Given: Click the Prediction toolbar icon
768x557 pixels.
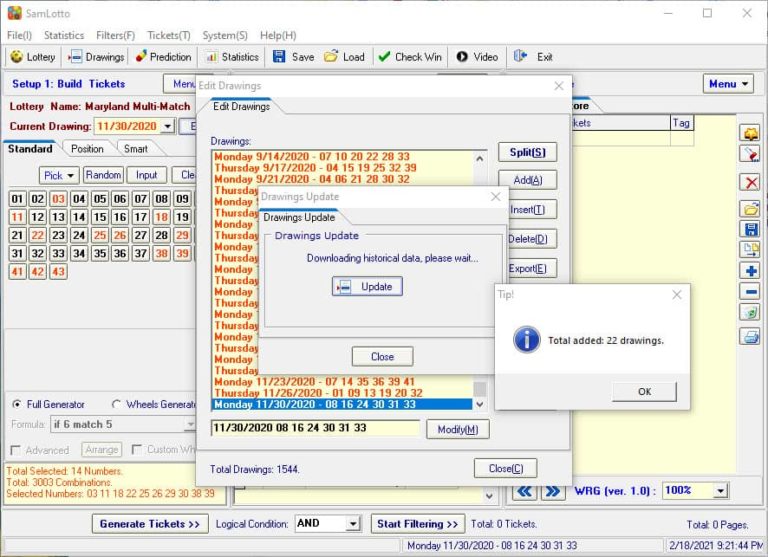Looking at the screenshot, I should click(x=163, y=57).
